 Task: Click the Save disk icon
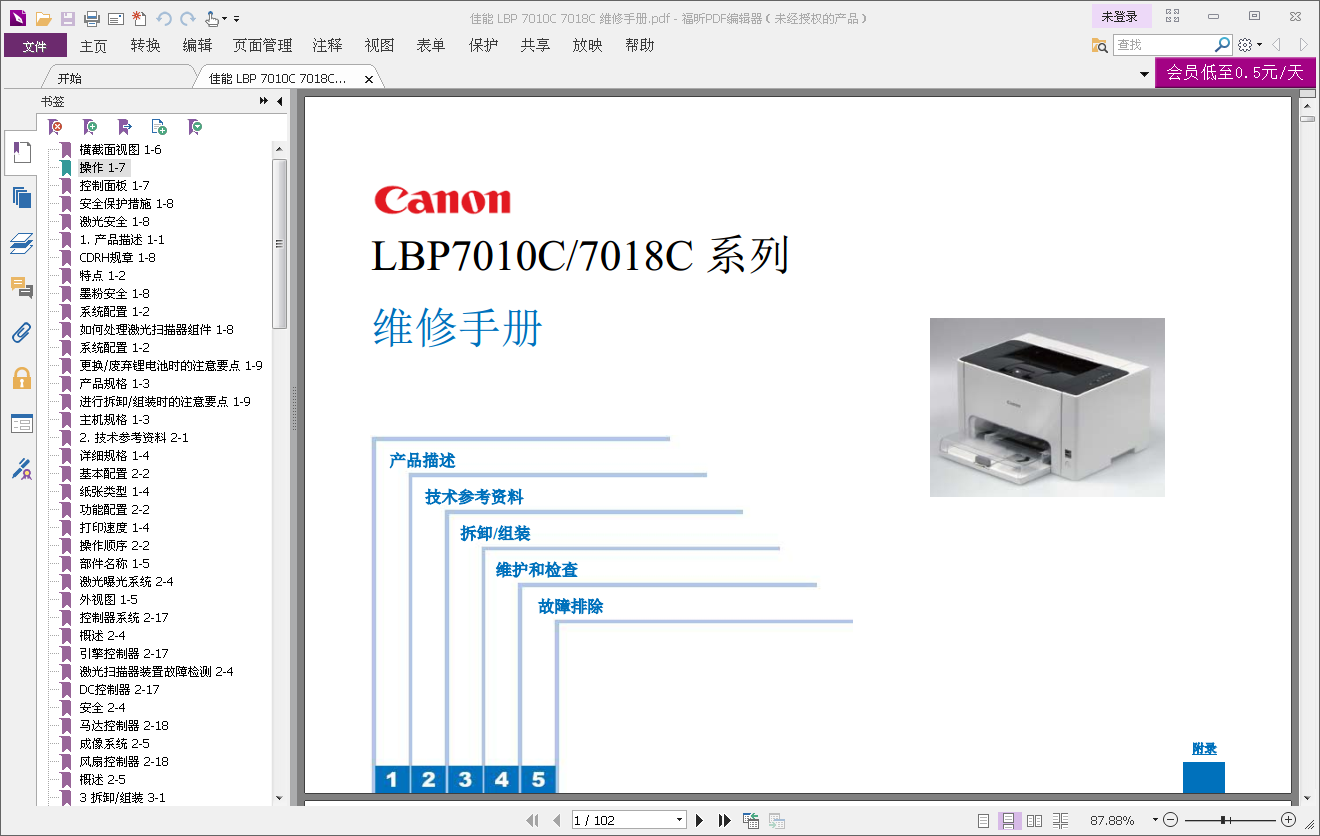[x=68, y=18]
